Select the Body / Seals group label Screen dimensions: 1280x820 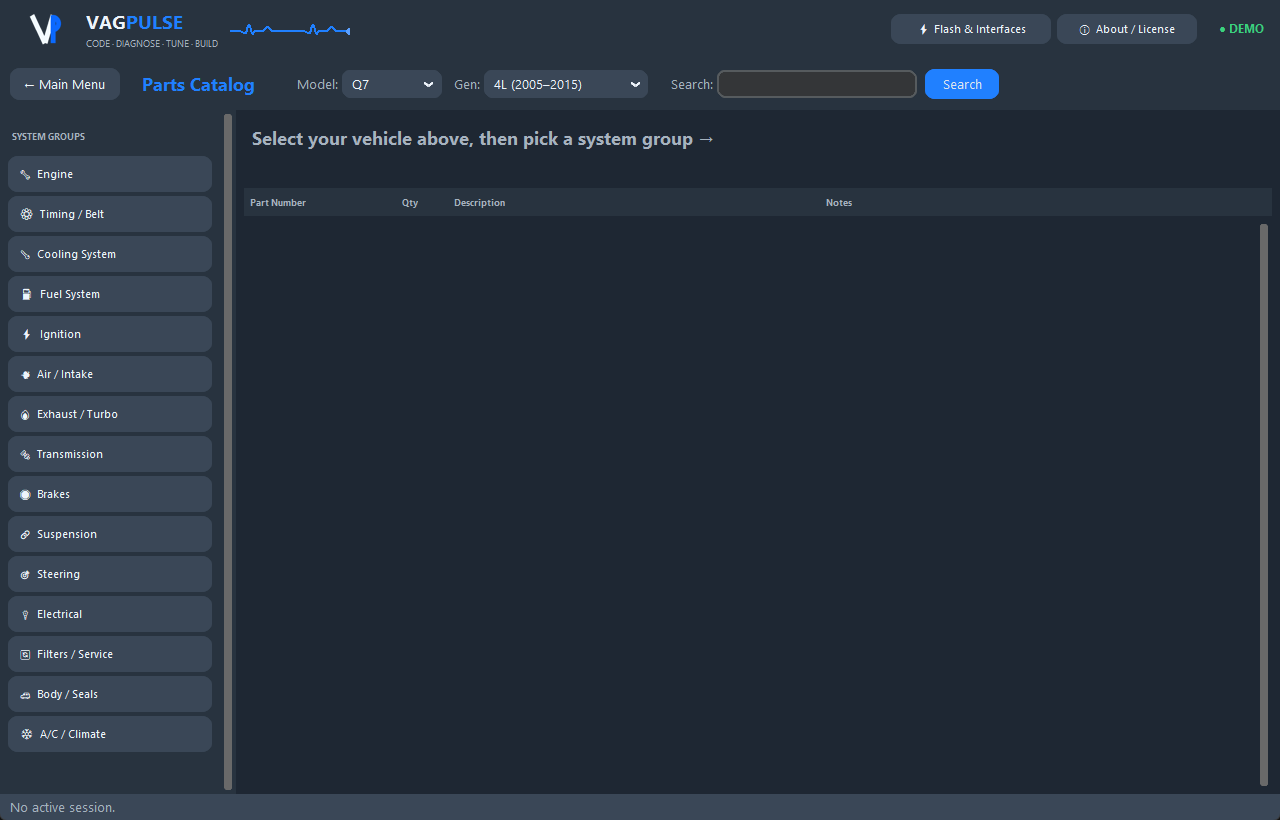click(67, 694)
